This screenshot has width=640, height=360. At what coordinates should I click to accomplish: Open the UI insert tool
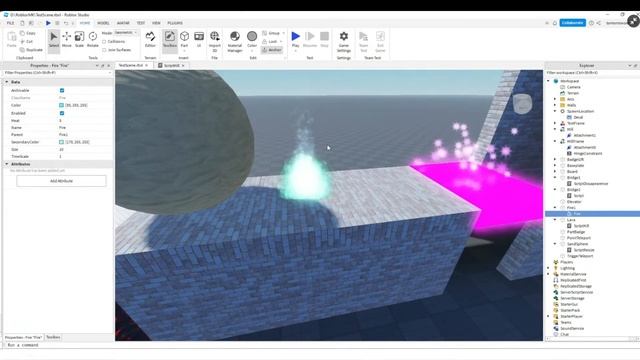point(199,40)
